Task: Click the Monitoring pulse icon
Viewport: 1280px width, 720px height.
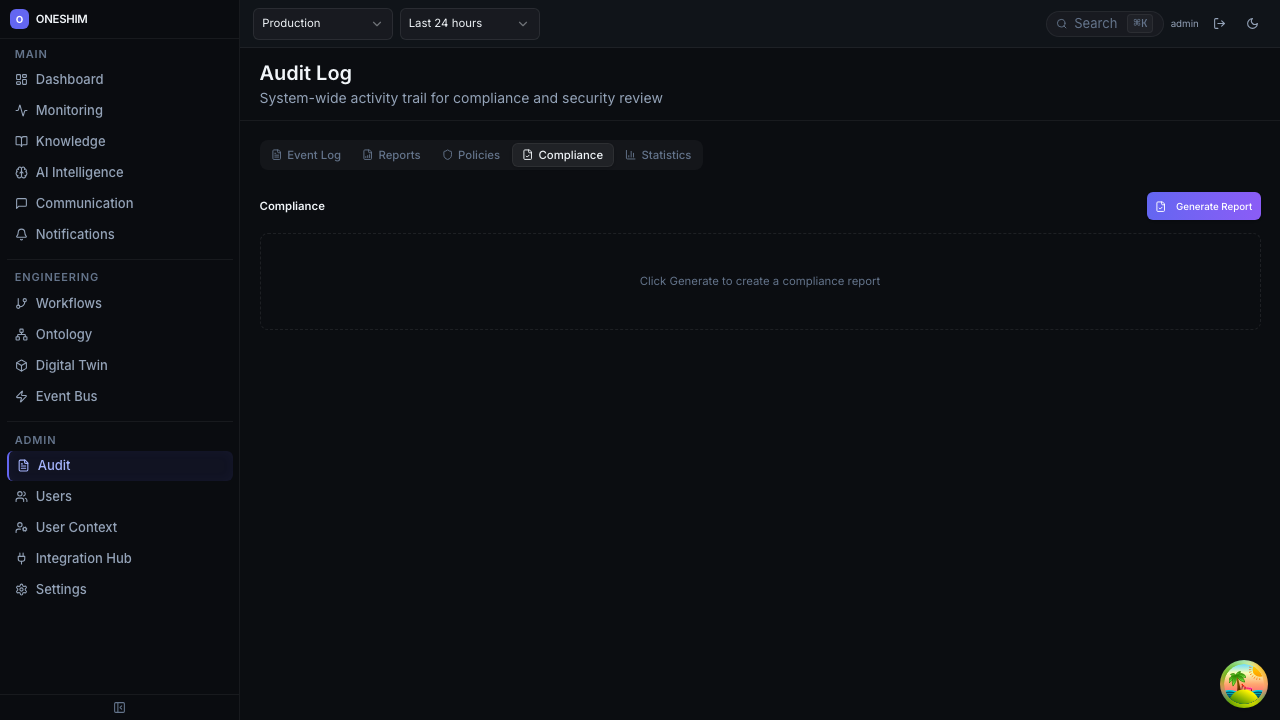Action: click(21, 110)
